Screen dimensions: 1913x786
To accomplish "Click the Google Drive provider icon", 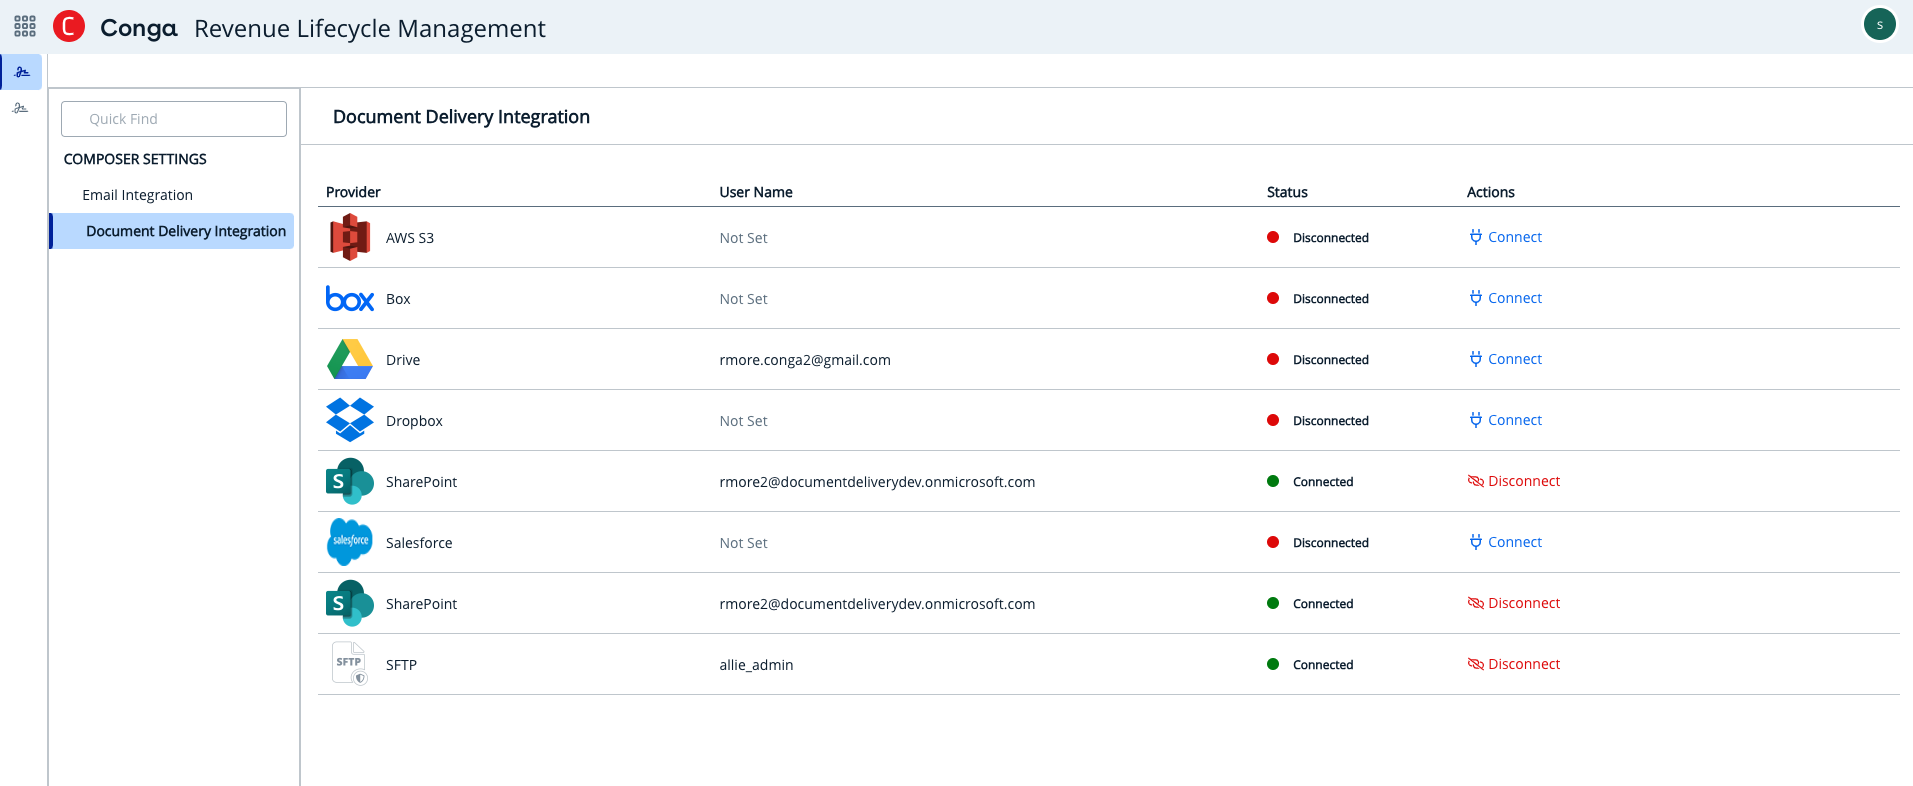I will click(x=350, y=360).
